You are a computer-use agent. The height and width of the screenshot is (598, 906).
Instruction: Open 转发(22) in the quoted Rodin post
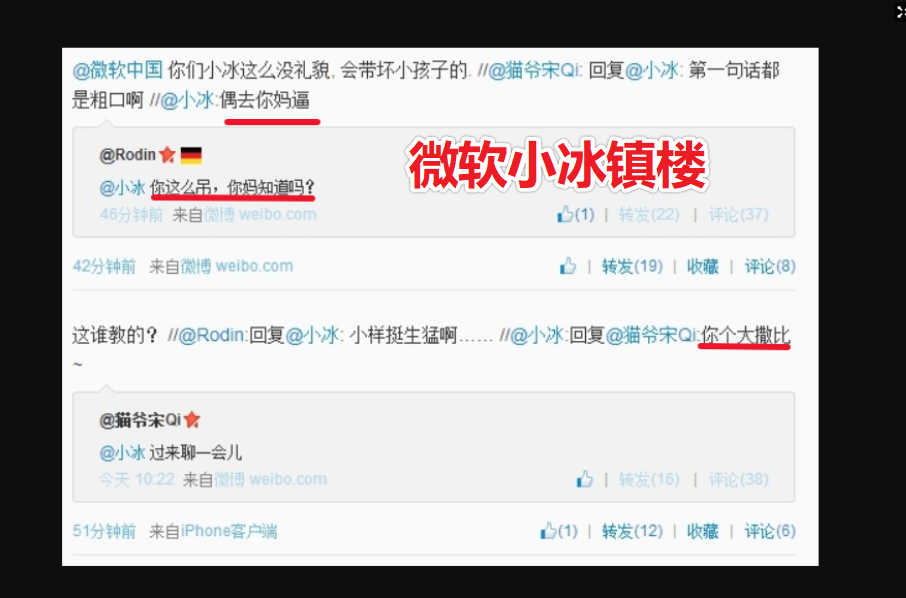click(649, 214)
